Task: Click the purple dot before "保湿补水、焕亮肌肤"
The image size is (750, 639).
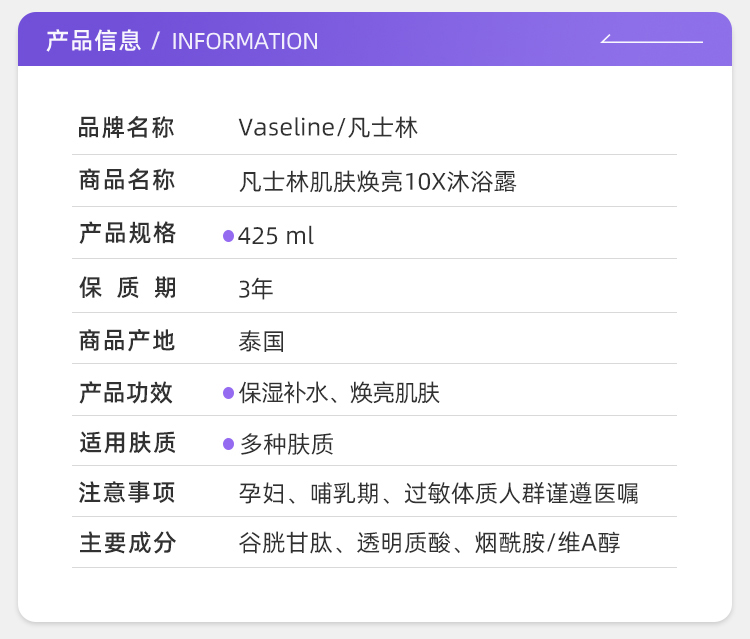Action: 228,393
